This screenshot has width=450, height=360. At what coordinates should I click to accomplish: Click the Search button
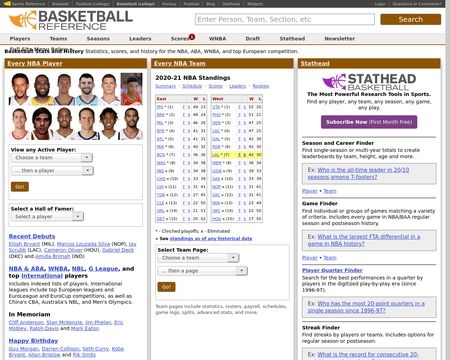(x=411, y=19)
